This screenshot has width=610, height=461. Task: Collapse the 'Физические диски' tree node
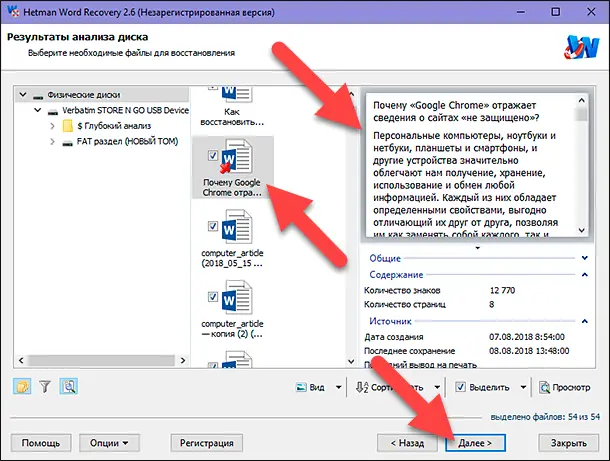pos(23,95)
